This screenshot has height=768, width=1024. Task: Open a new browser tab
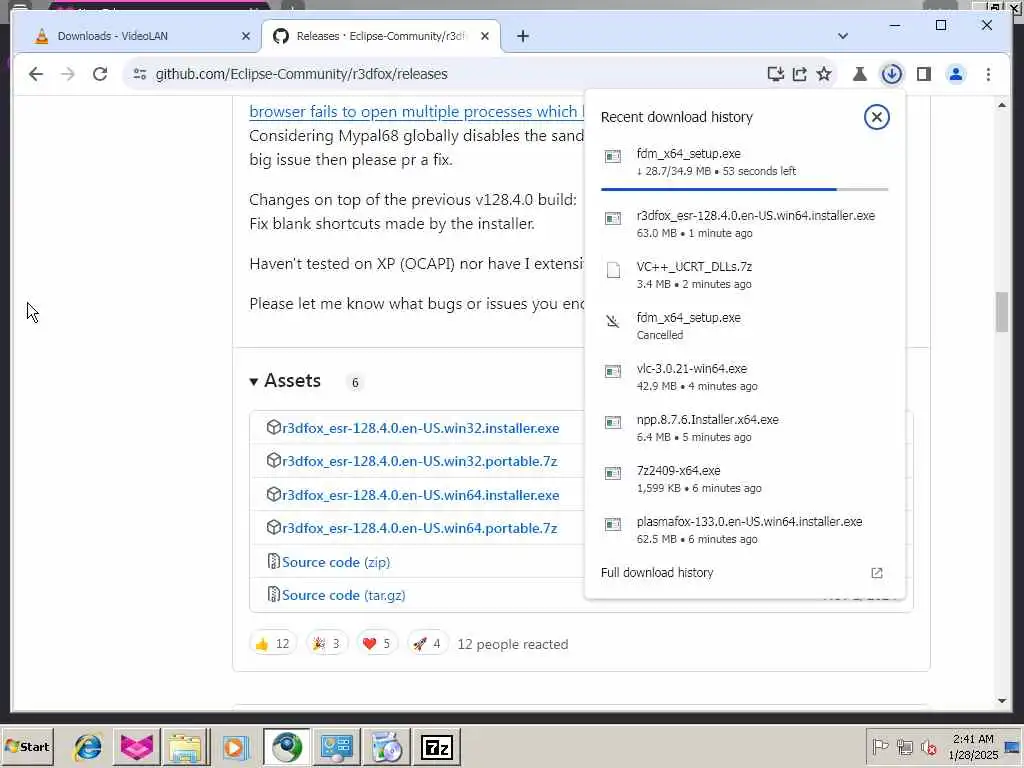(x=522, y=36)
